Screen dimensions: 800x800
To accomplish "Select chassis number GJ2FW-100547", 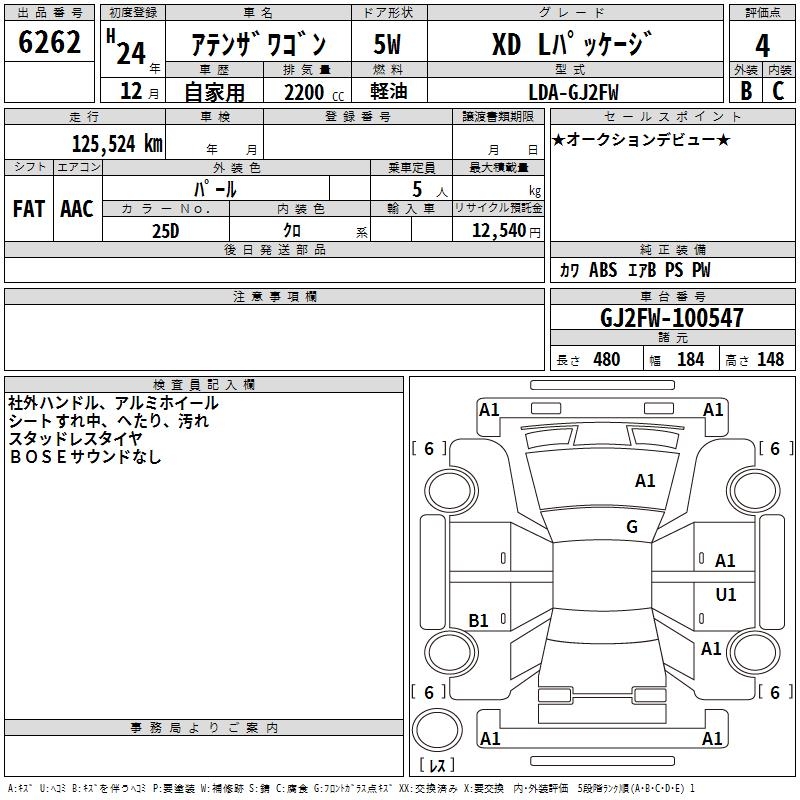I will coord(671,317).
